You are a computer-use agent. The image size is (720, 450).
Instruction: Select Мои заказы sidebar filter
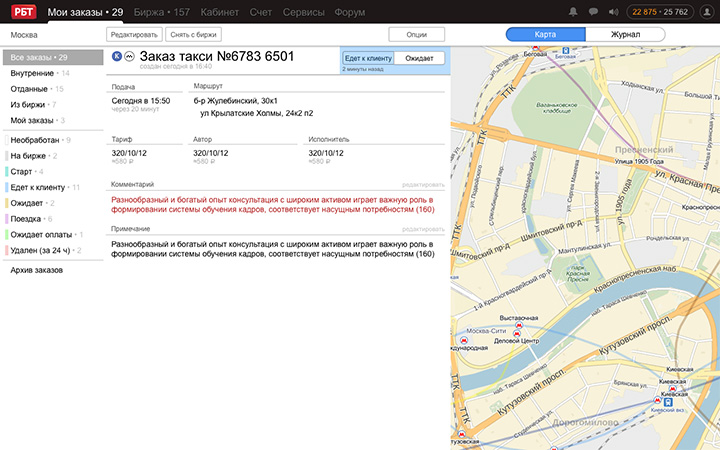click(x=38, y=120)
